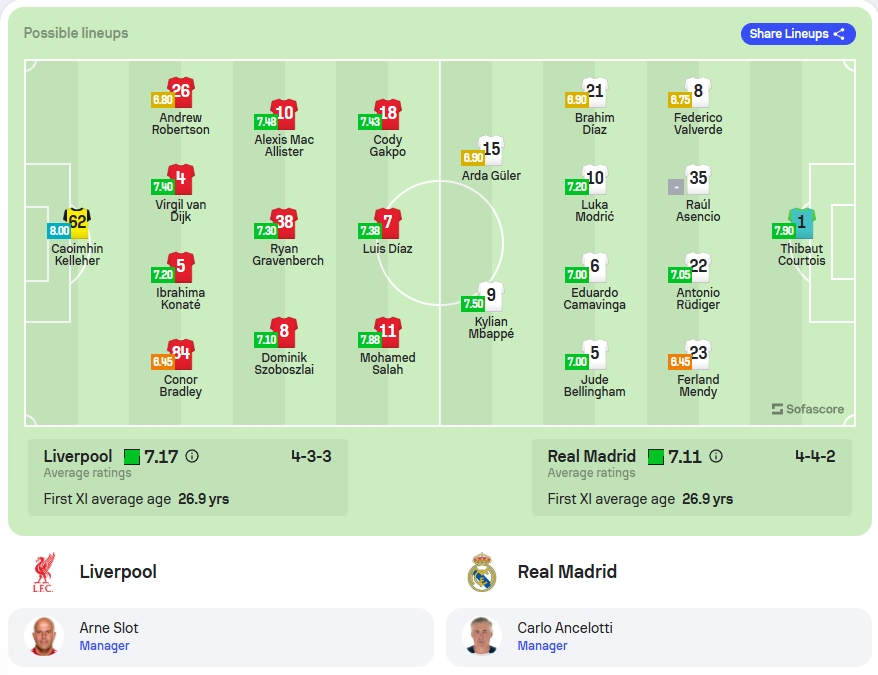Viewport: 878px width, 675px height.
Task: Click the Real Madrid club crest
Action: pyautogui.click(x=482, y=572)
